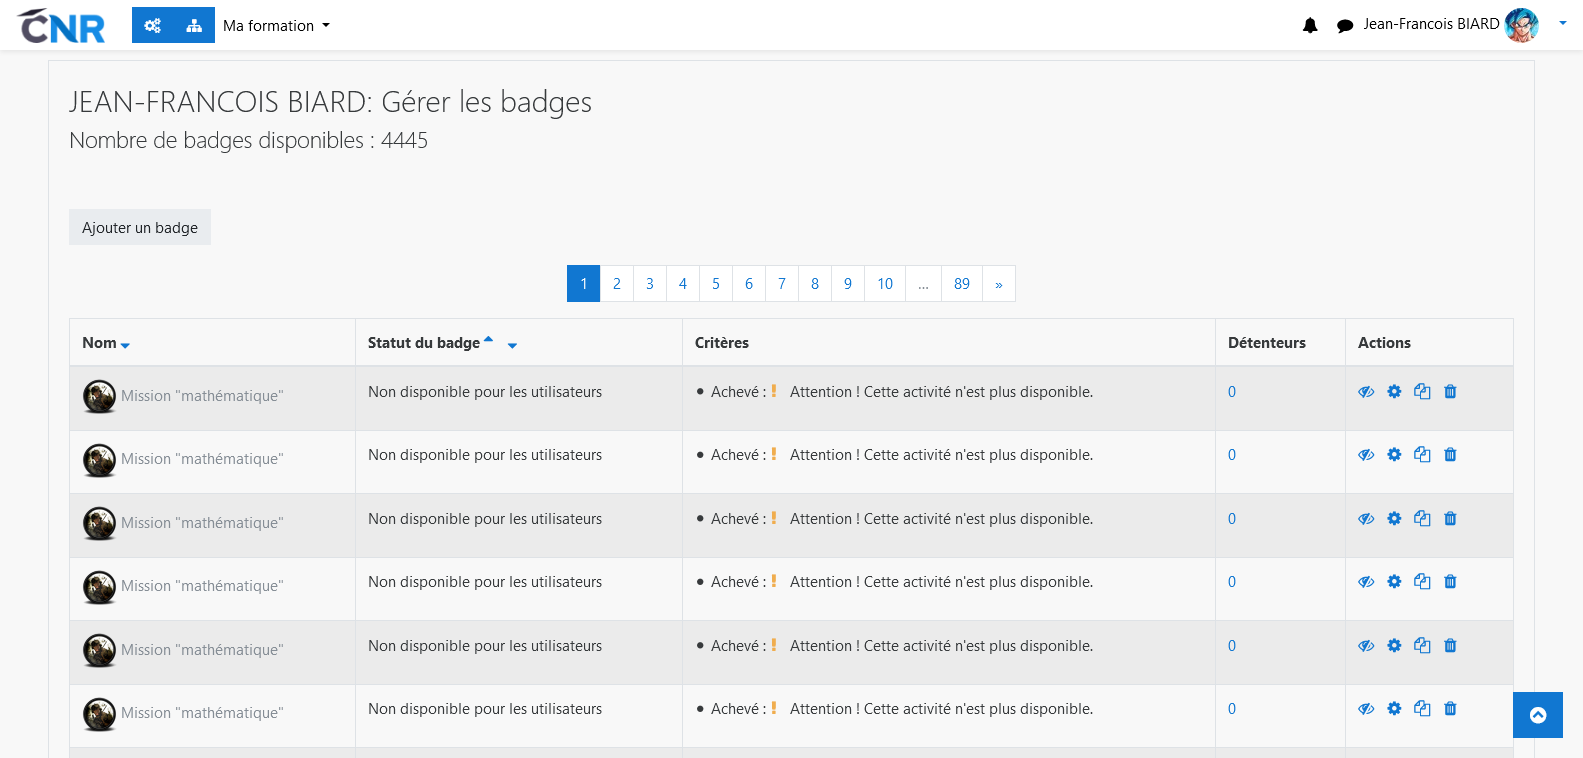This screenshot has width=1583, height=758.
Task: Duplicate fifth row badge with copy icon
Action: (x=1422, y=646)
